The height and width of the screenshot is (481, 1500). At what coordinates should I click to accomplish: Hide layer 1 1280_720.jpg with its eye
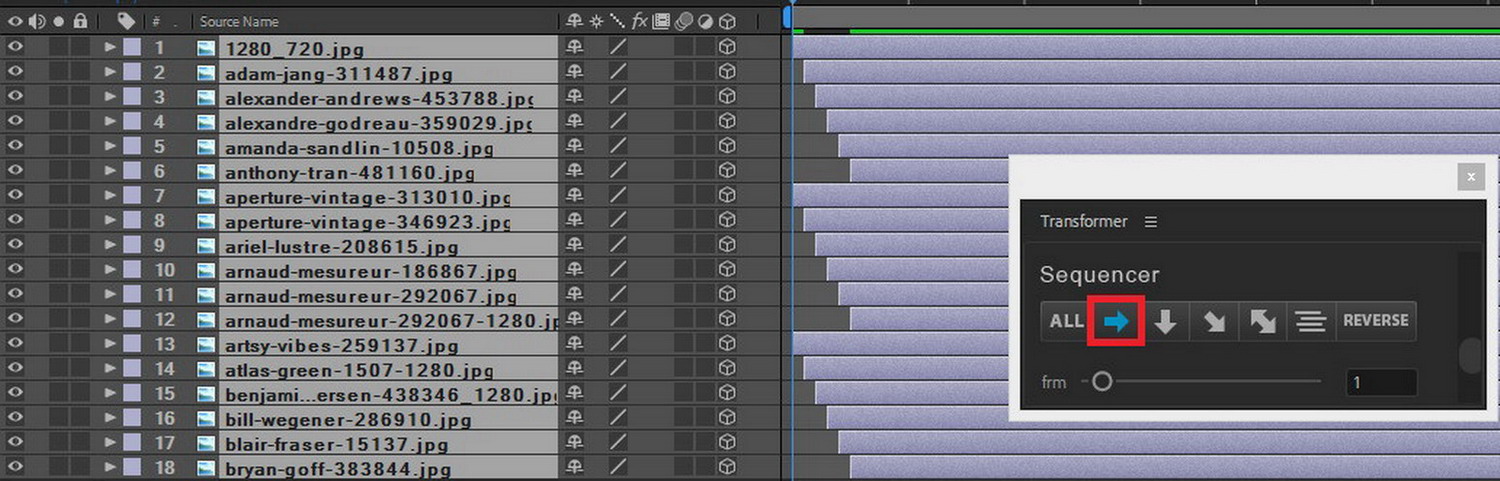pyautogui.click(x=15, y=46)
